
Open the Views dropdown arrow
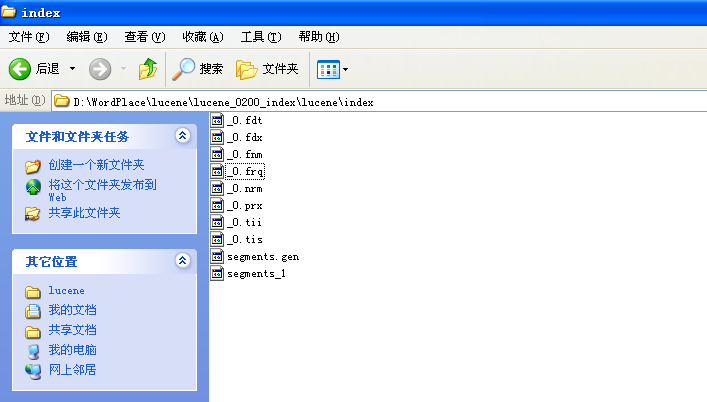(x=345, y=69)
